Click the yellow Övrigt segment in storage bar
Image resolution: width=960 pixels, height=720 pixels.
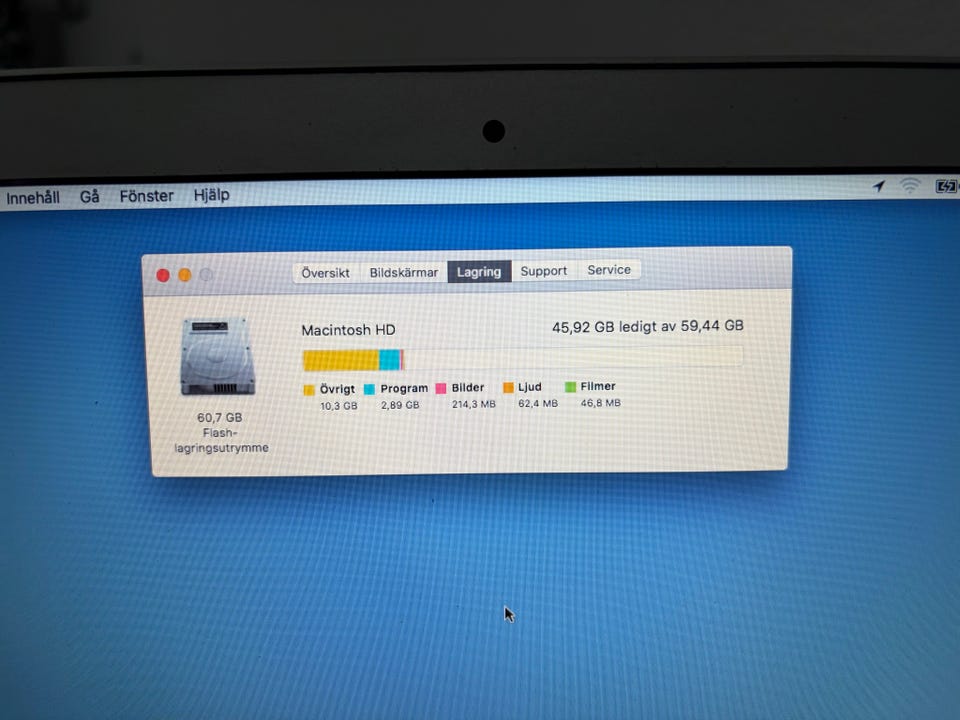341,360
